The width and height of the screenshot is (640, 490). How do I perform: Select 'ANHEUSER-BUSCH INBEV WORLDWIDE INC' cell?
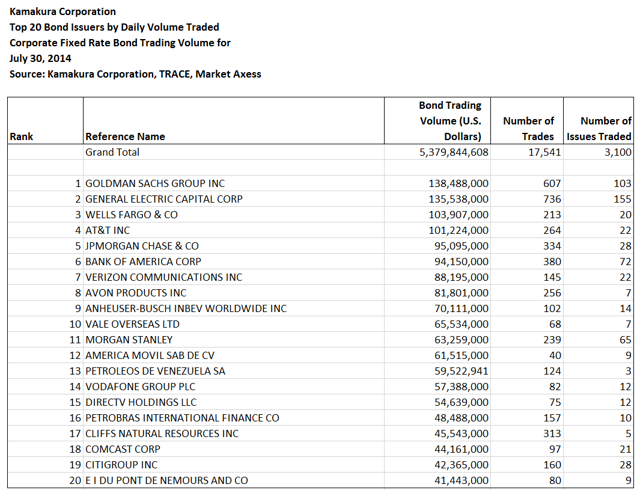click(x=186, y=308)
